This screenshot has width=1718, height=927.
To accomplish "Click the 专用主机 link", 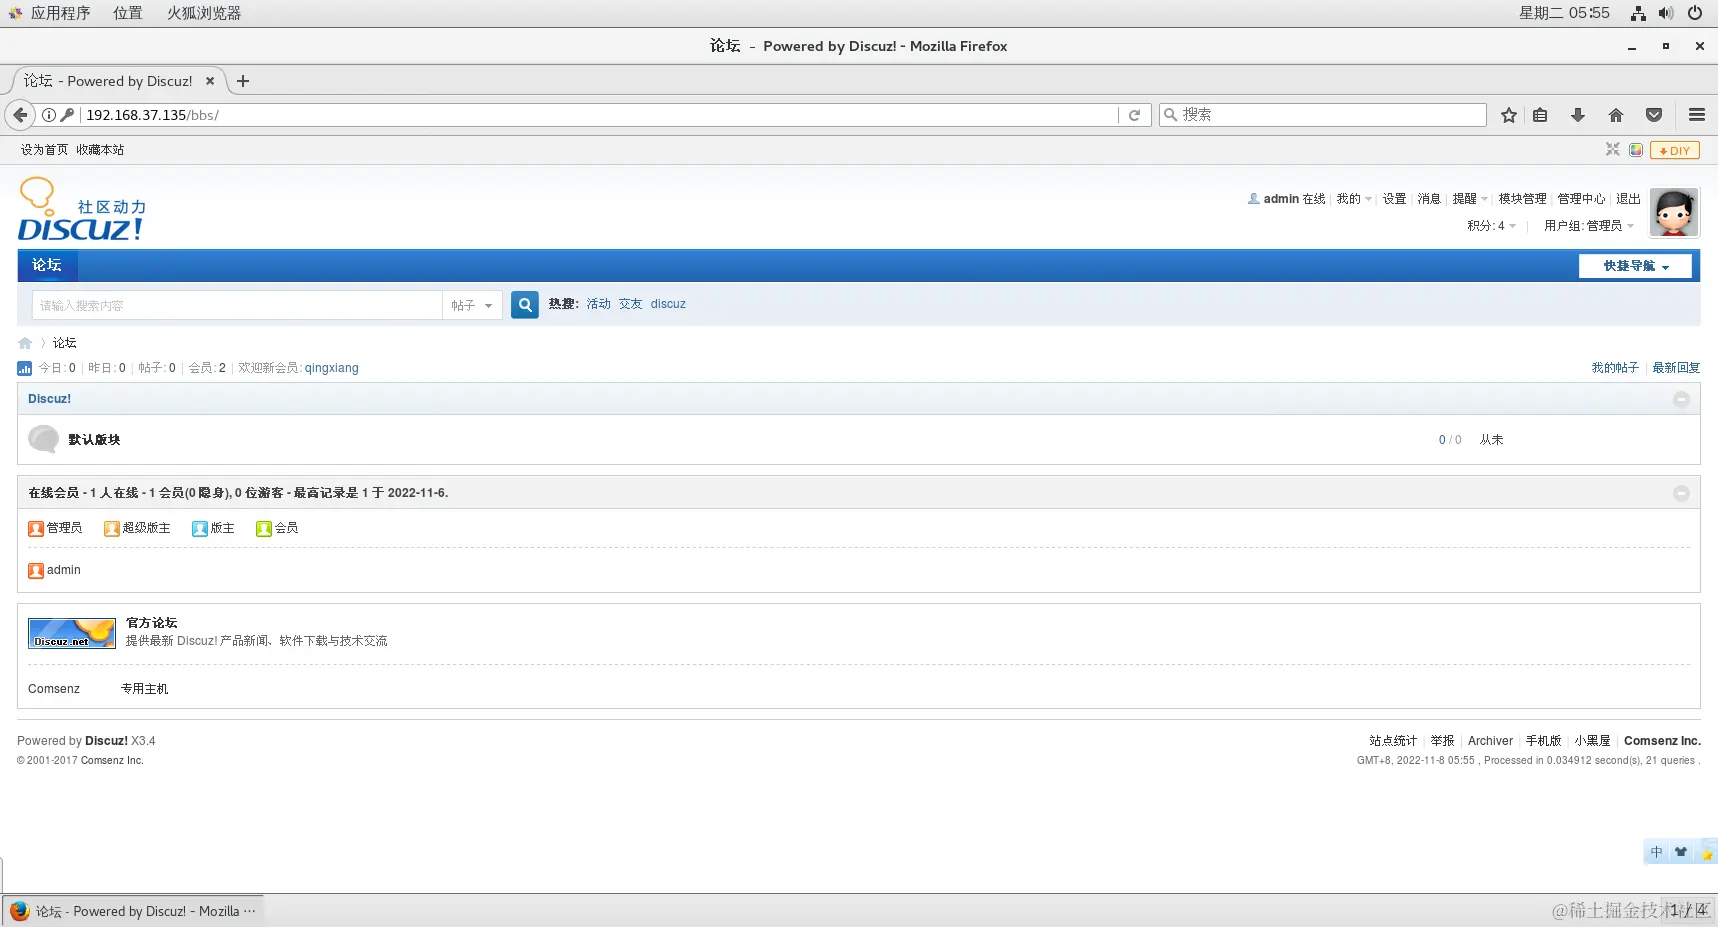I will 144,689.
